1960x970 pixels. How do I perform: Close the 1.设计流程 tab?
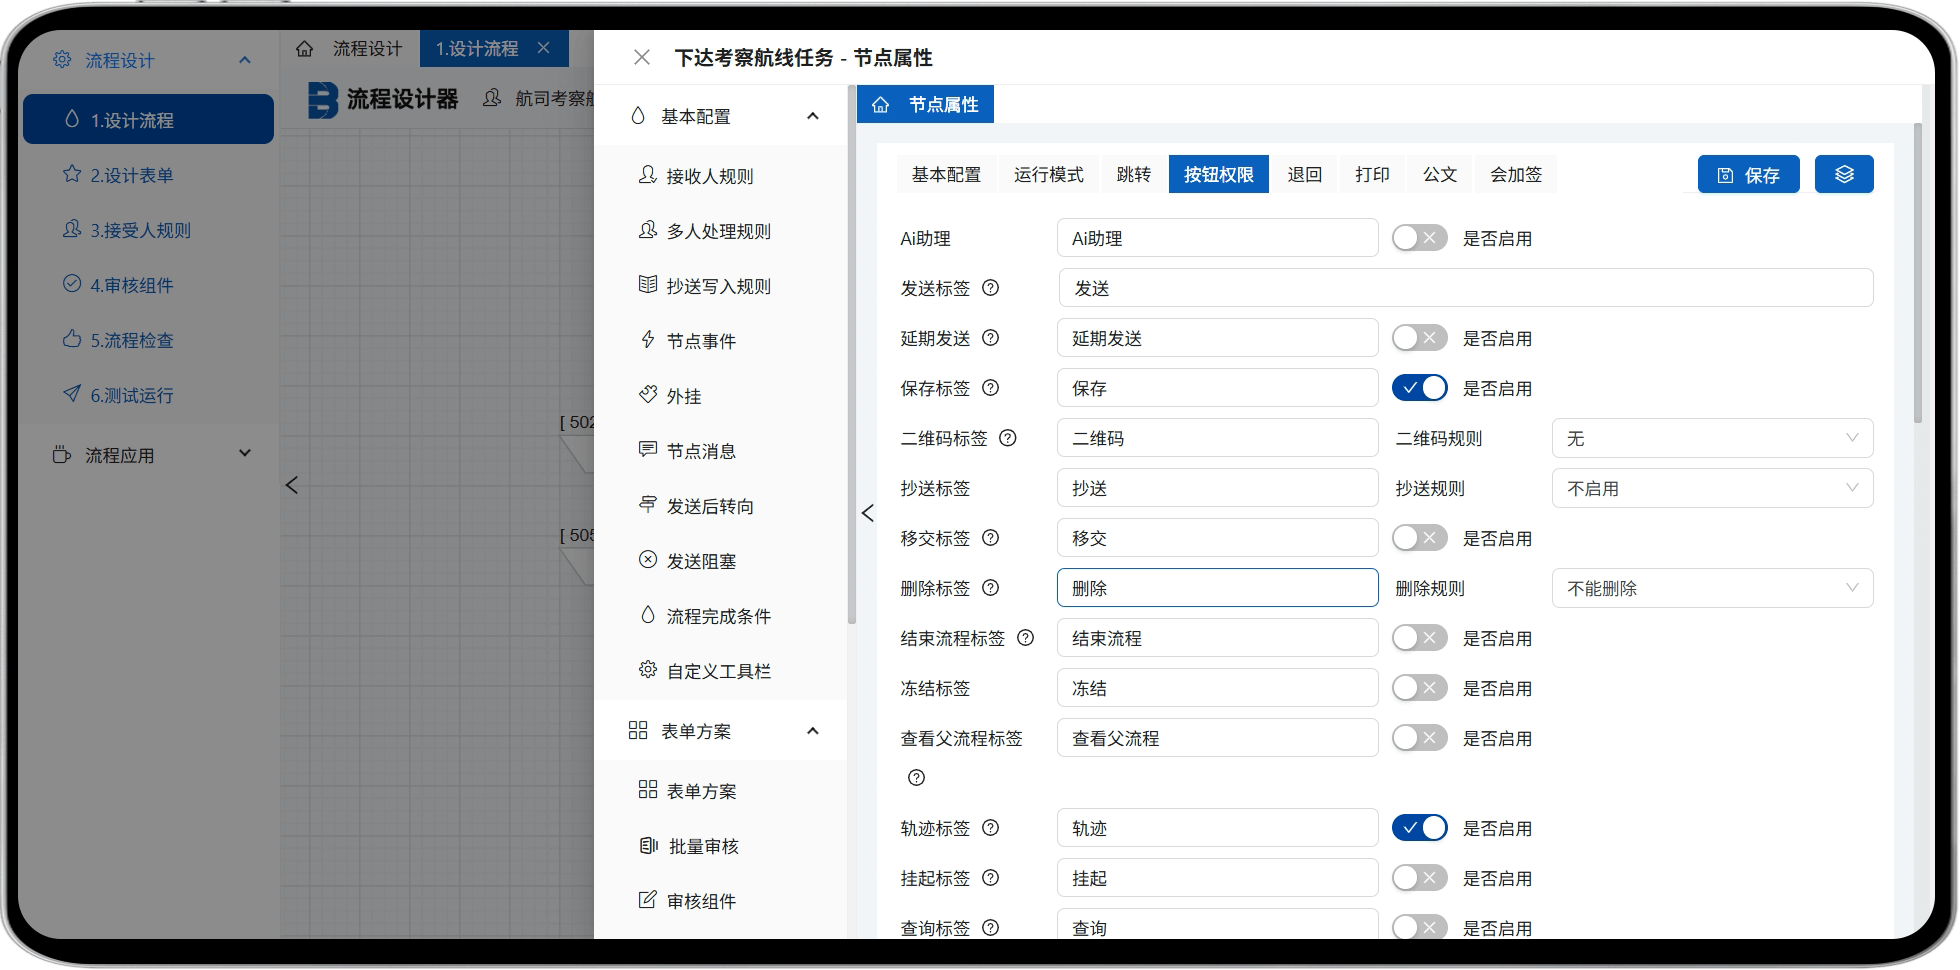pos(543,48)
